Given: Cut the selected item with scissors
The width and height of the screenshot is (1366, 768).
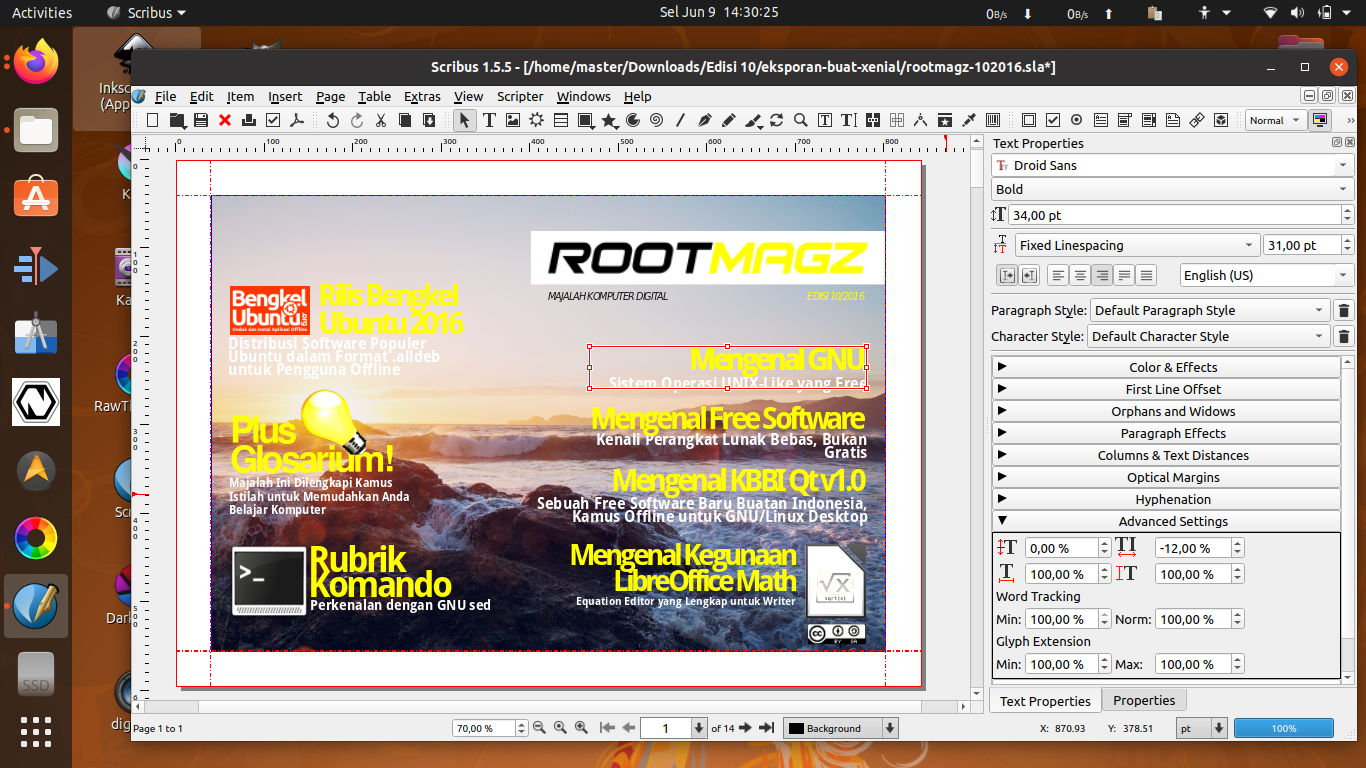Looking at the screenshot, I should (381, 120).
